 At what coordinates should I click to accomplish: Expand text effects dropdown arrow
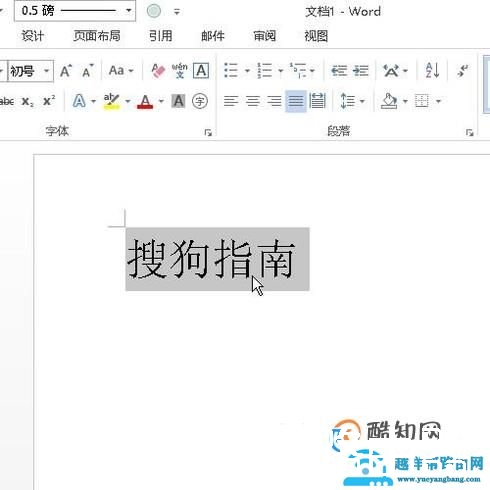[x=93, y=101]
